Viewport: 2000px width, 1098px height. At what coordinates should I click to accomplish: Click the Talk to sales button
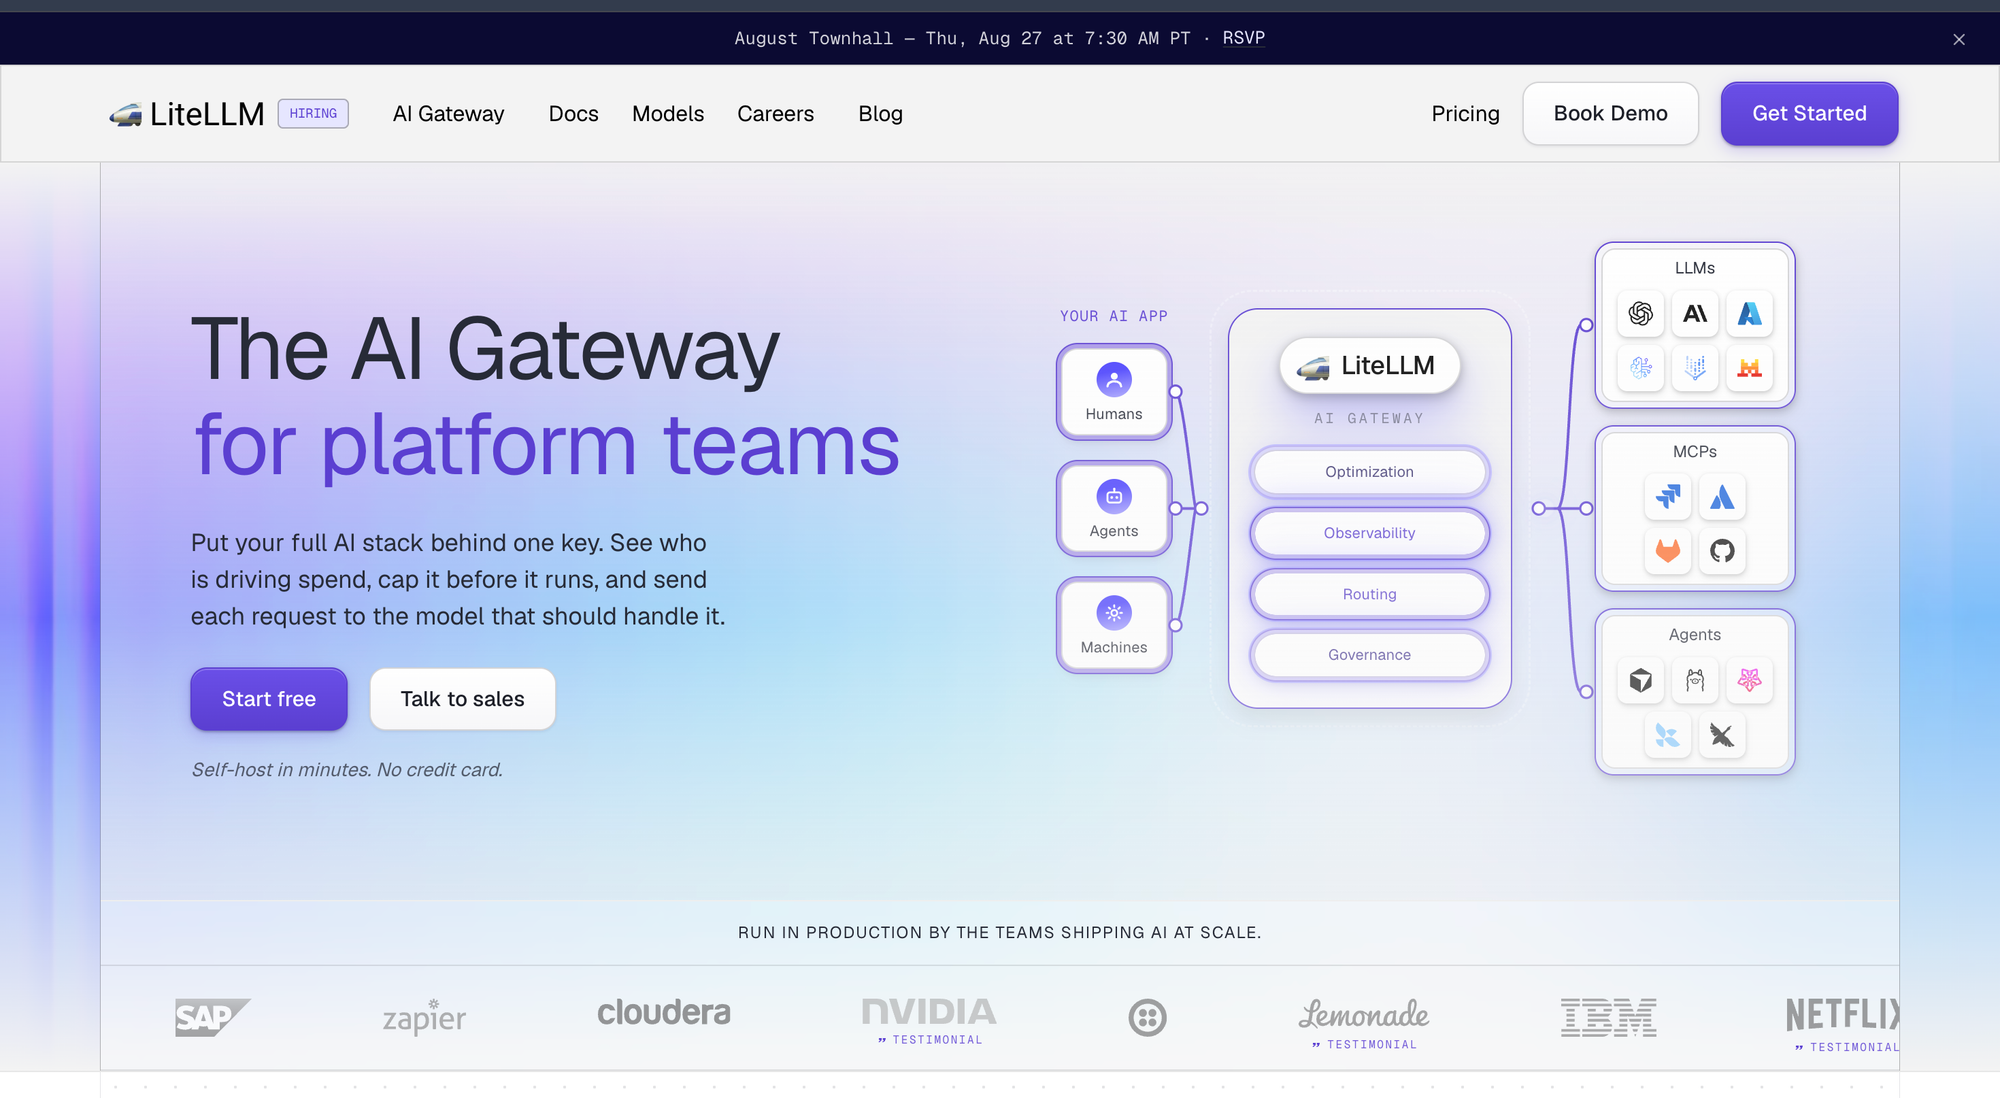coord(462,699)
